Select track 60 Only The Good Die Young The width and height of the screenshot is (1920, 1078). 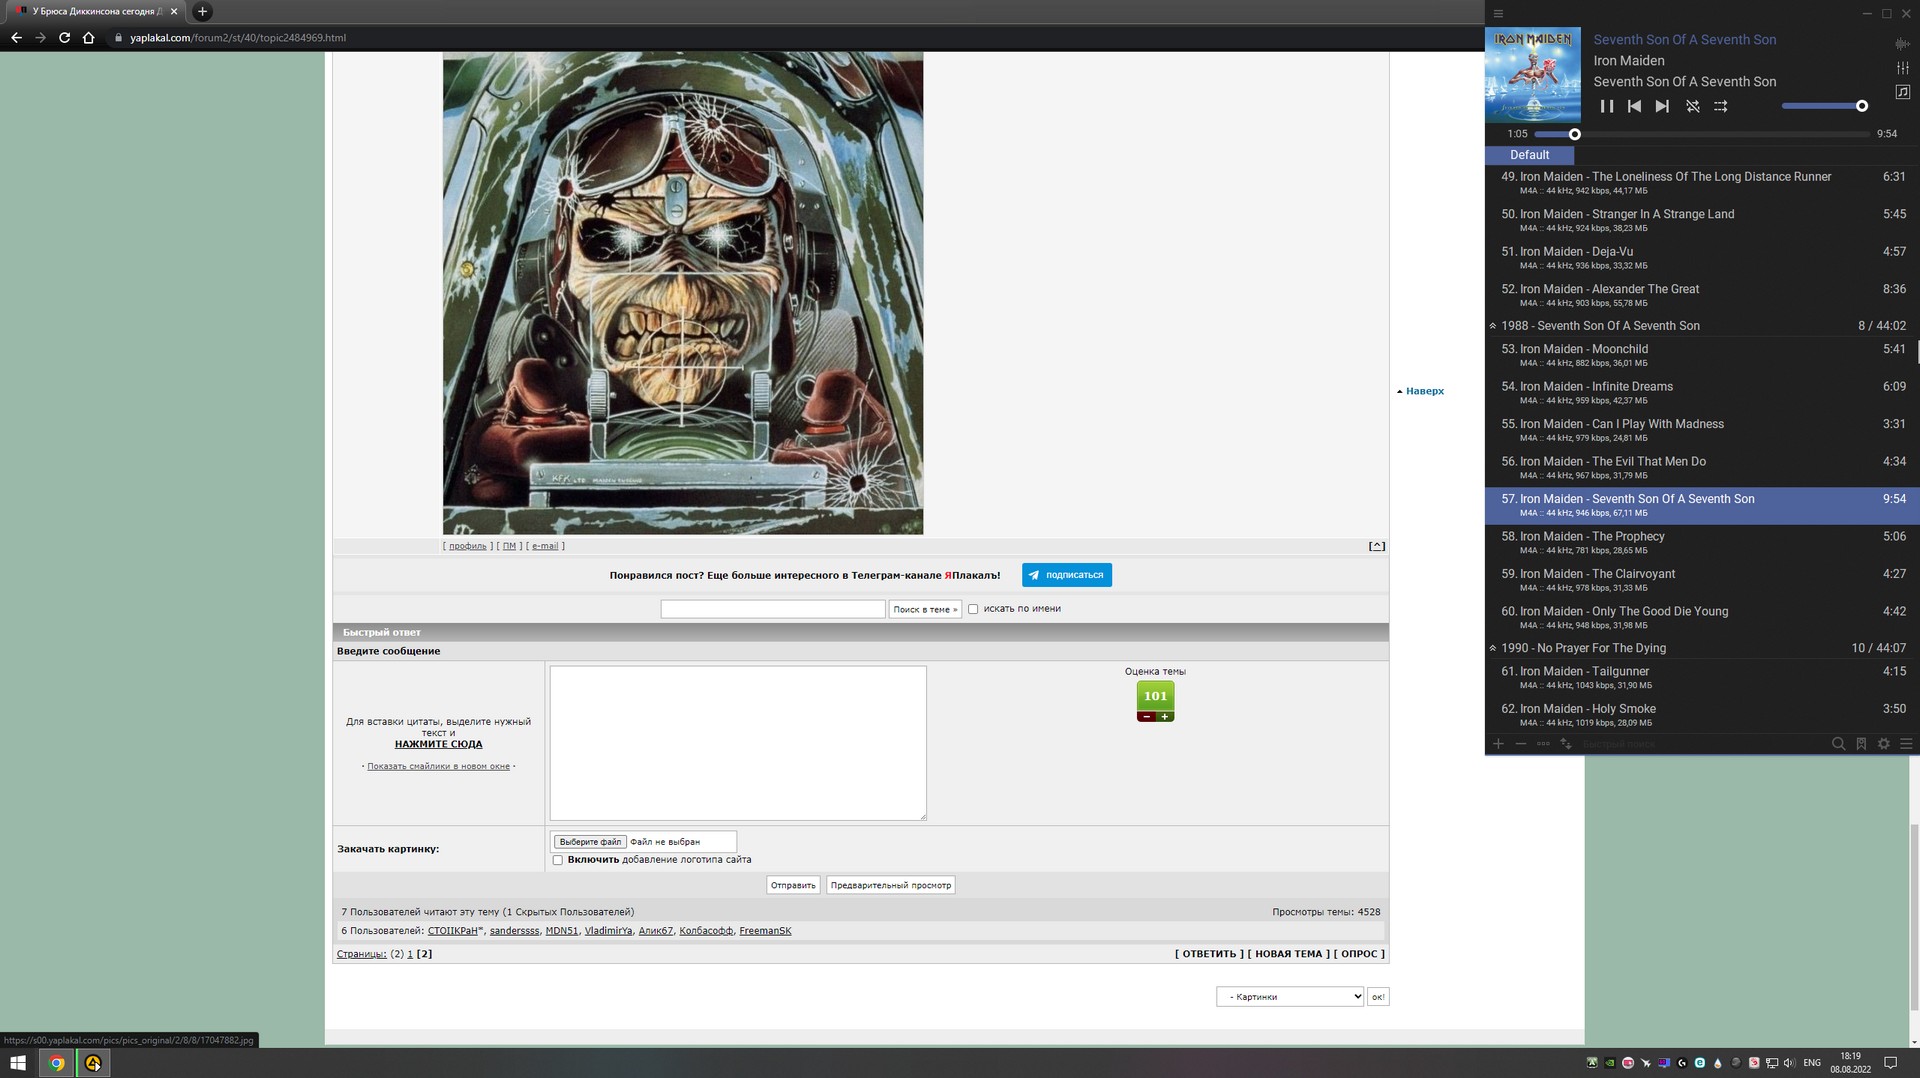coord(1700,618)
